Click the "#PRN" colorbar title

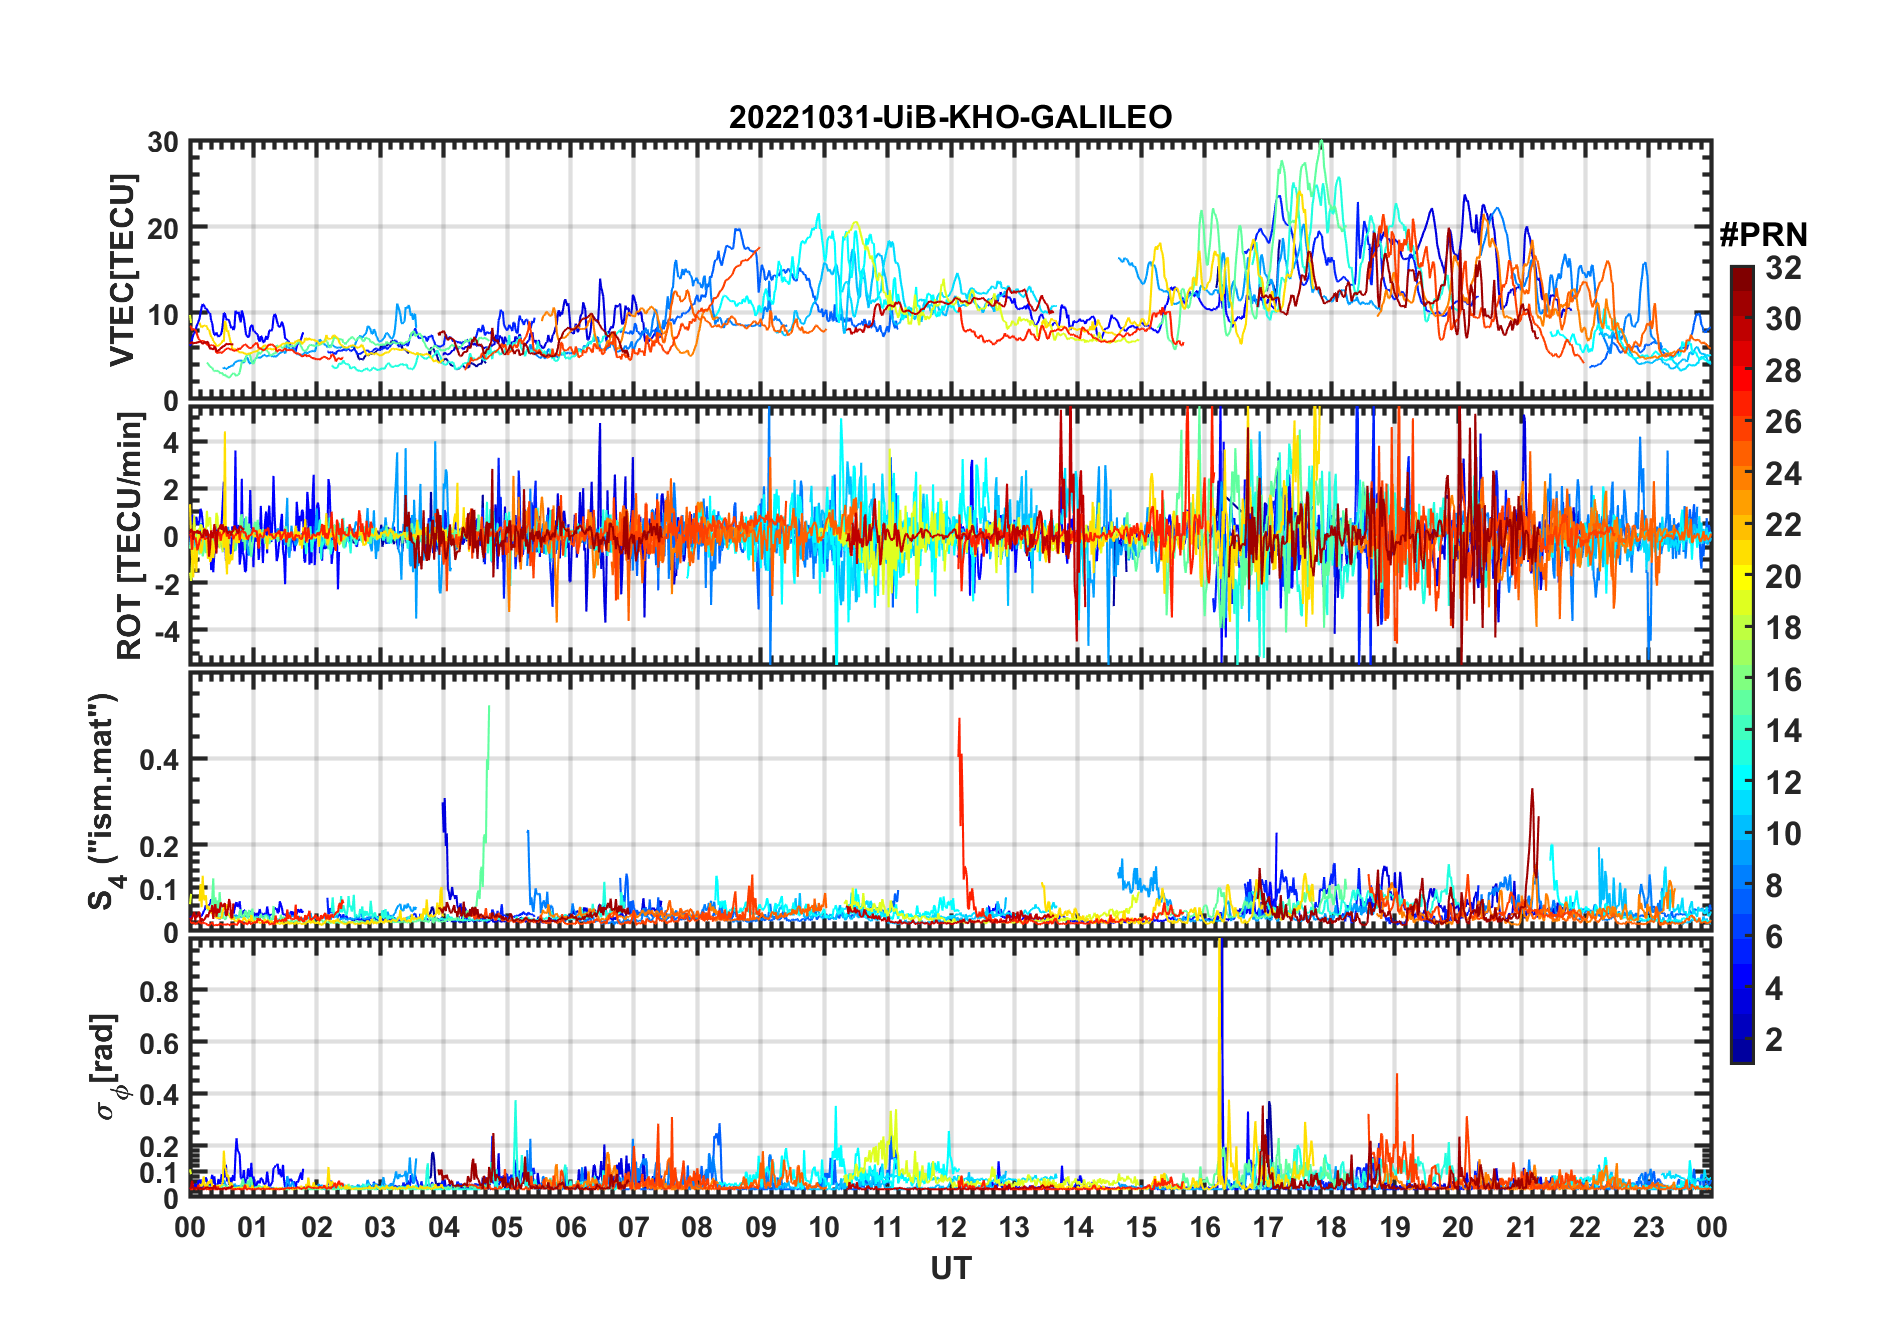coord(1764,235)
